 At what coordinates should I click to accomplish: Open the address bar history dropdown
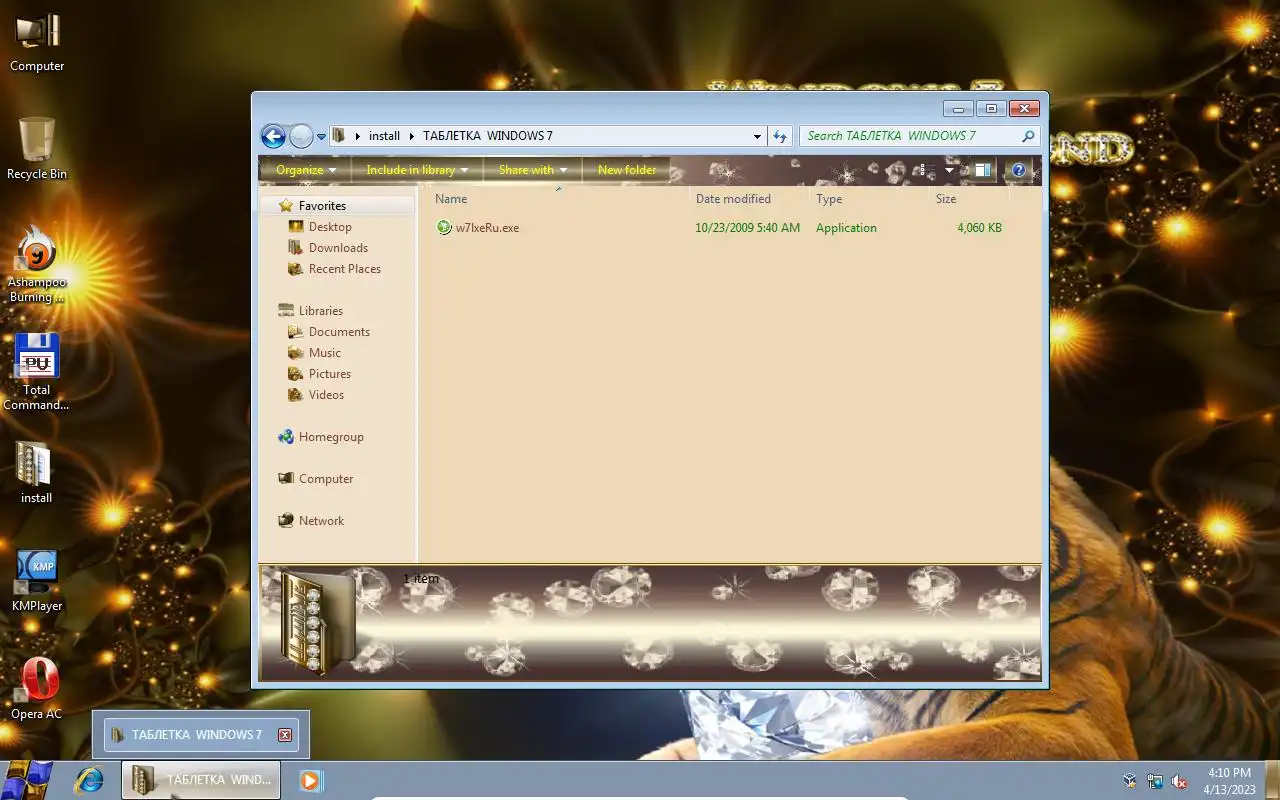(x=757, y=136)
